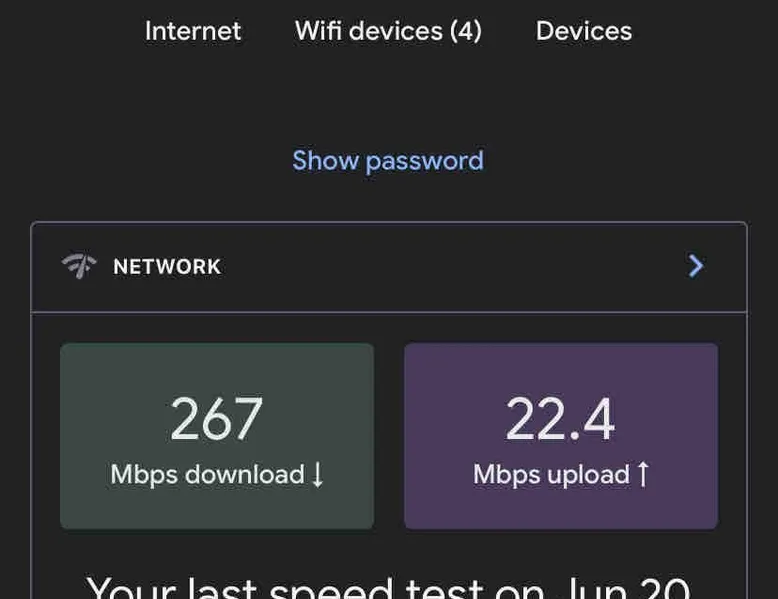Click the 22.4 upload speed number
The image size is (778, 599).
[x=560, y=418]
